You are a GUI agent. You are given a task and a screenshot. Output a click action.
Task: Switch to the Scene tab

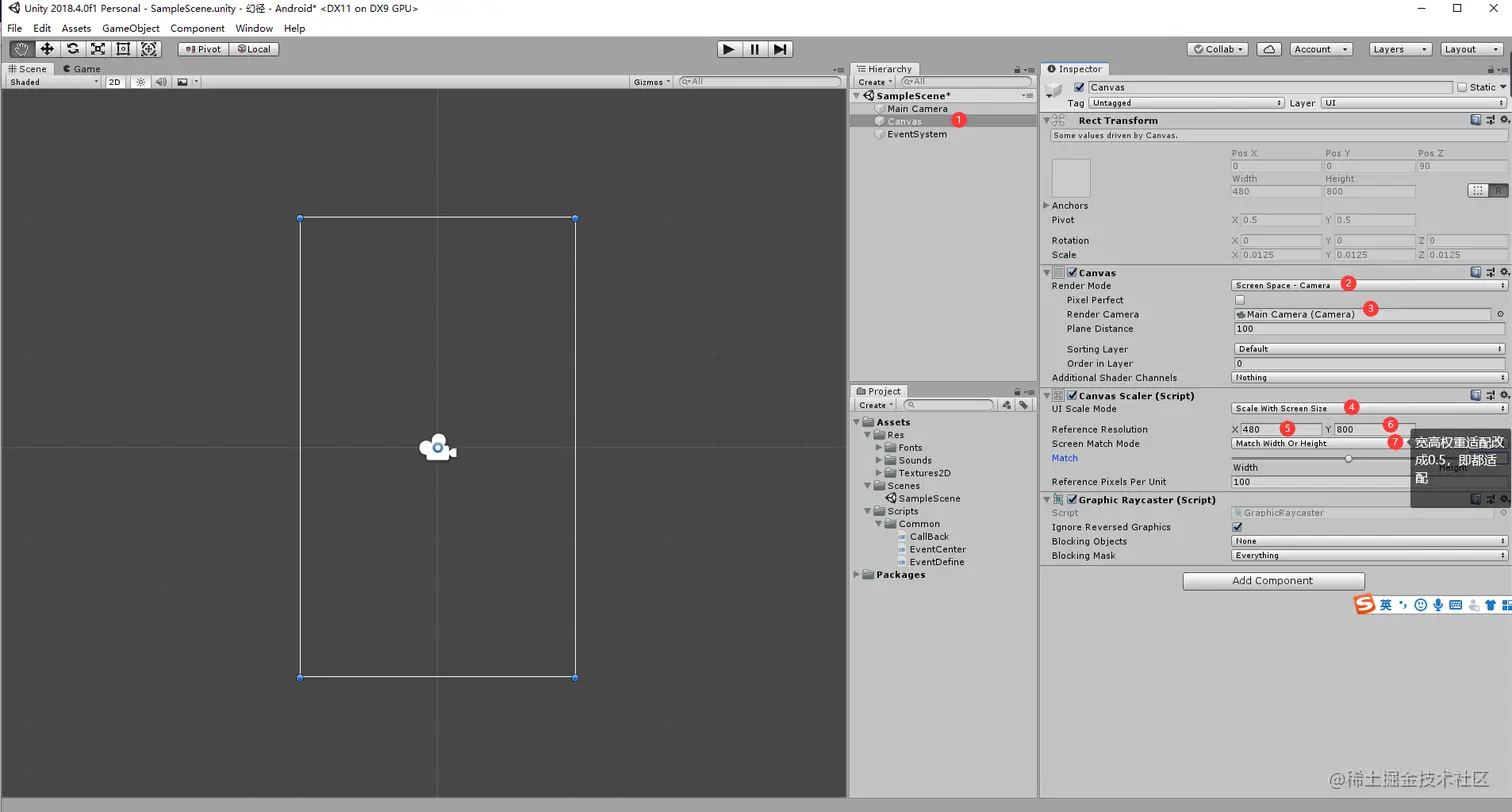tap(28, 69)
